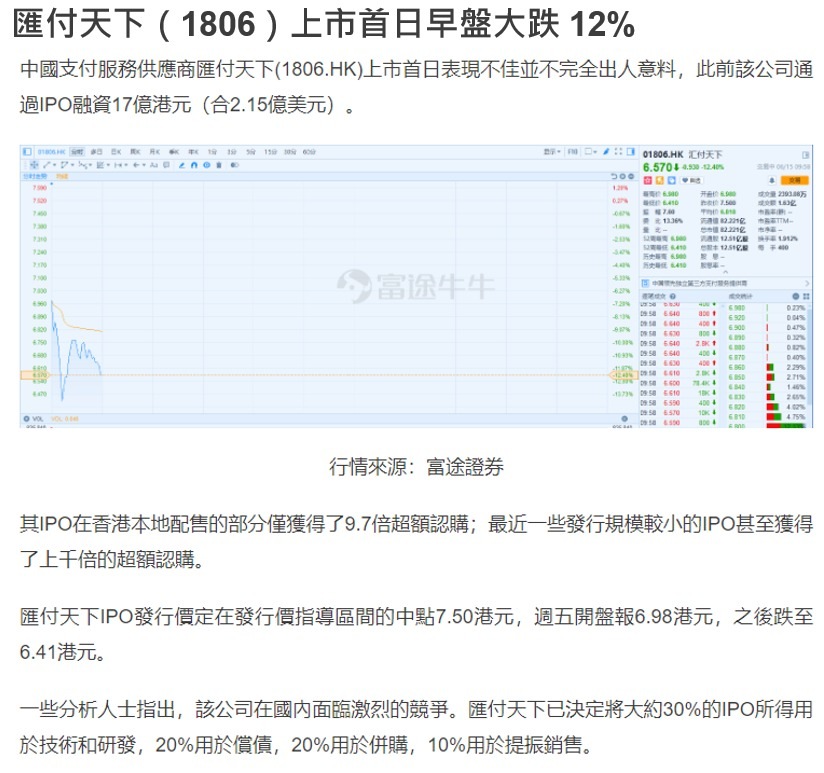Open the 逐笔成交 tab
This screenshot has width=824, height=773.
[x=654, y=296]
